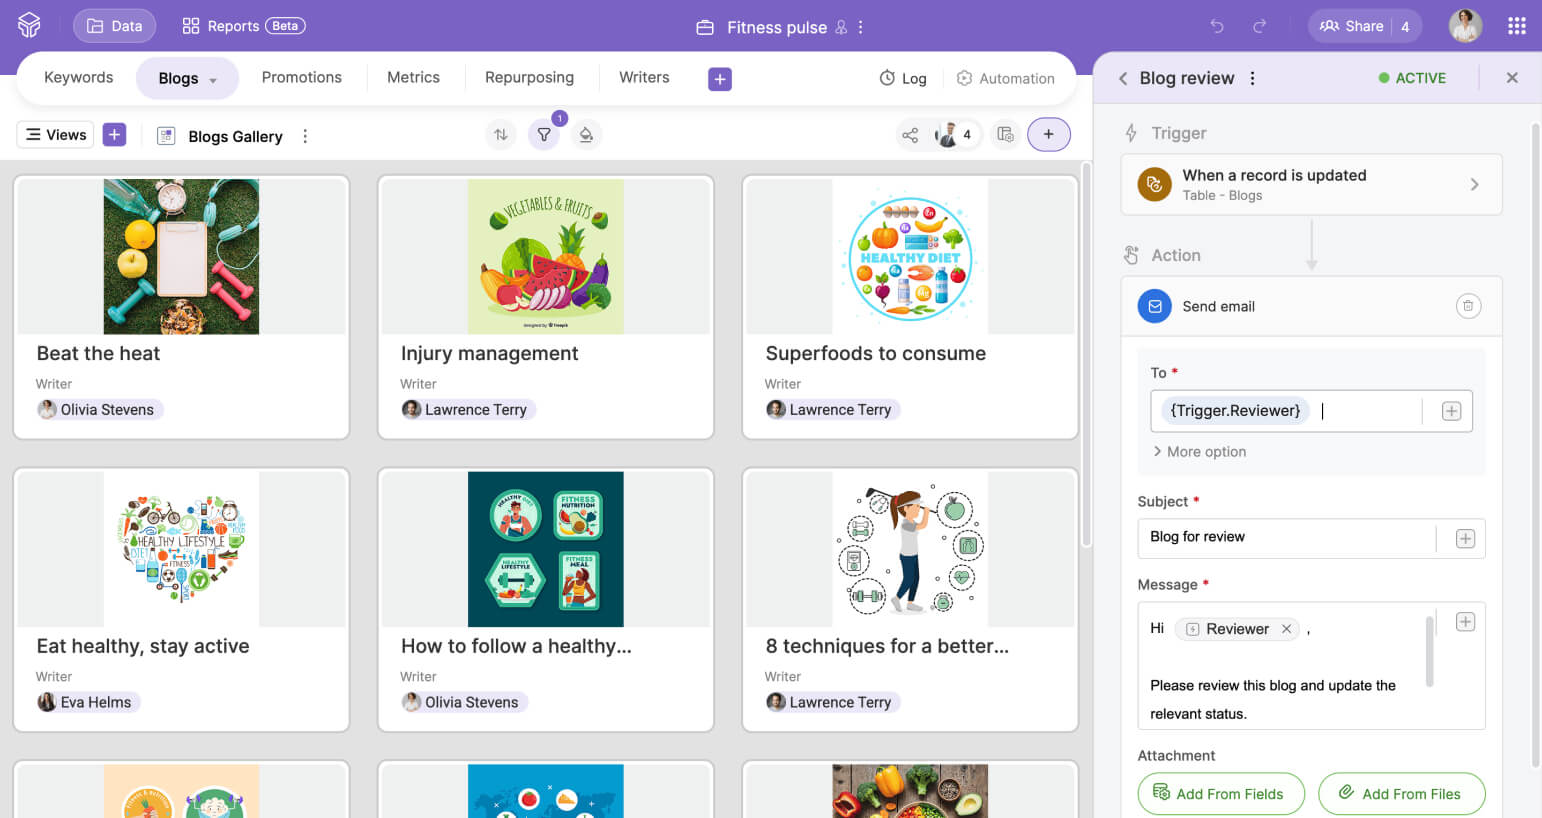
Task: Add a new record with the round plus button
Action: click(x=1049, y=135)
